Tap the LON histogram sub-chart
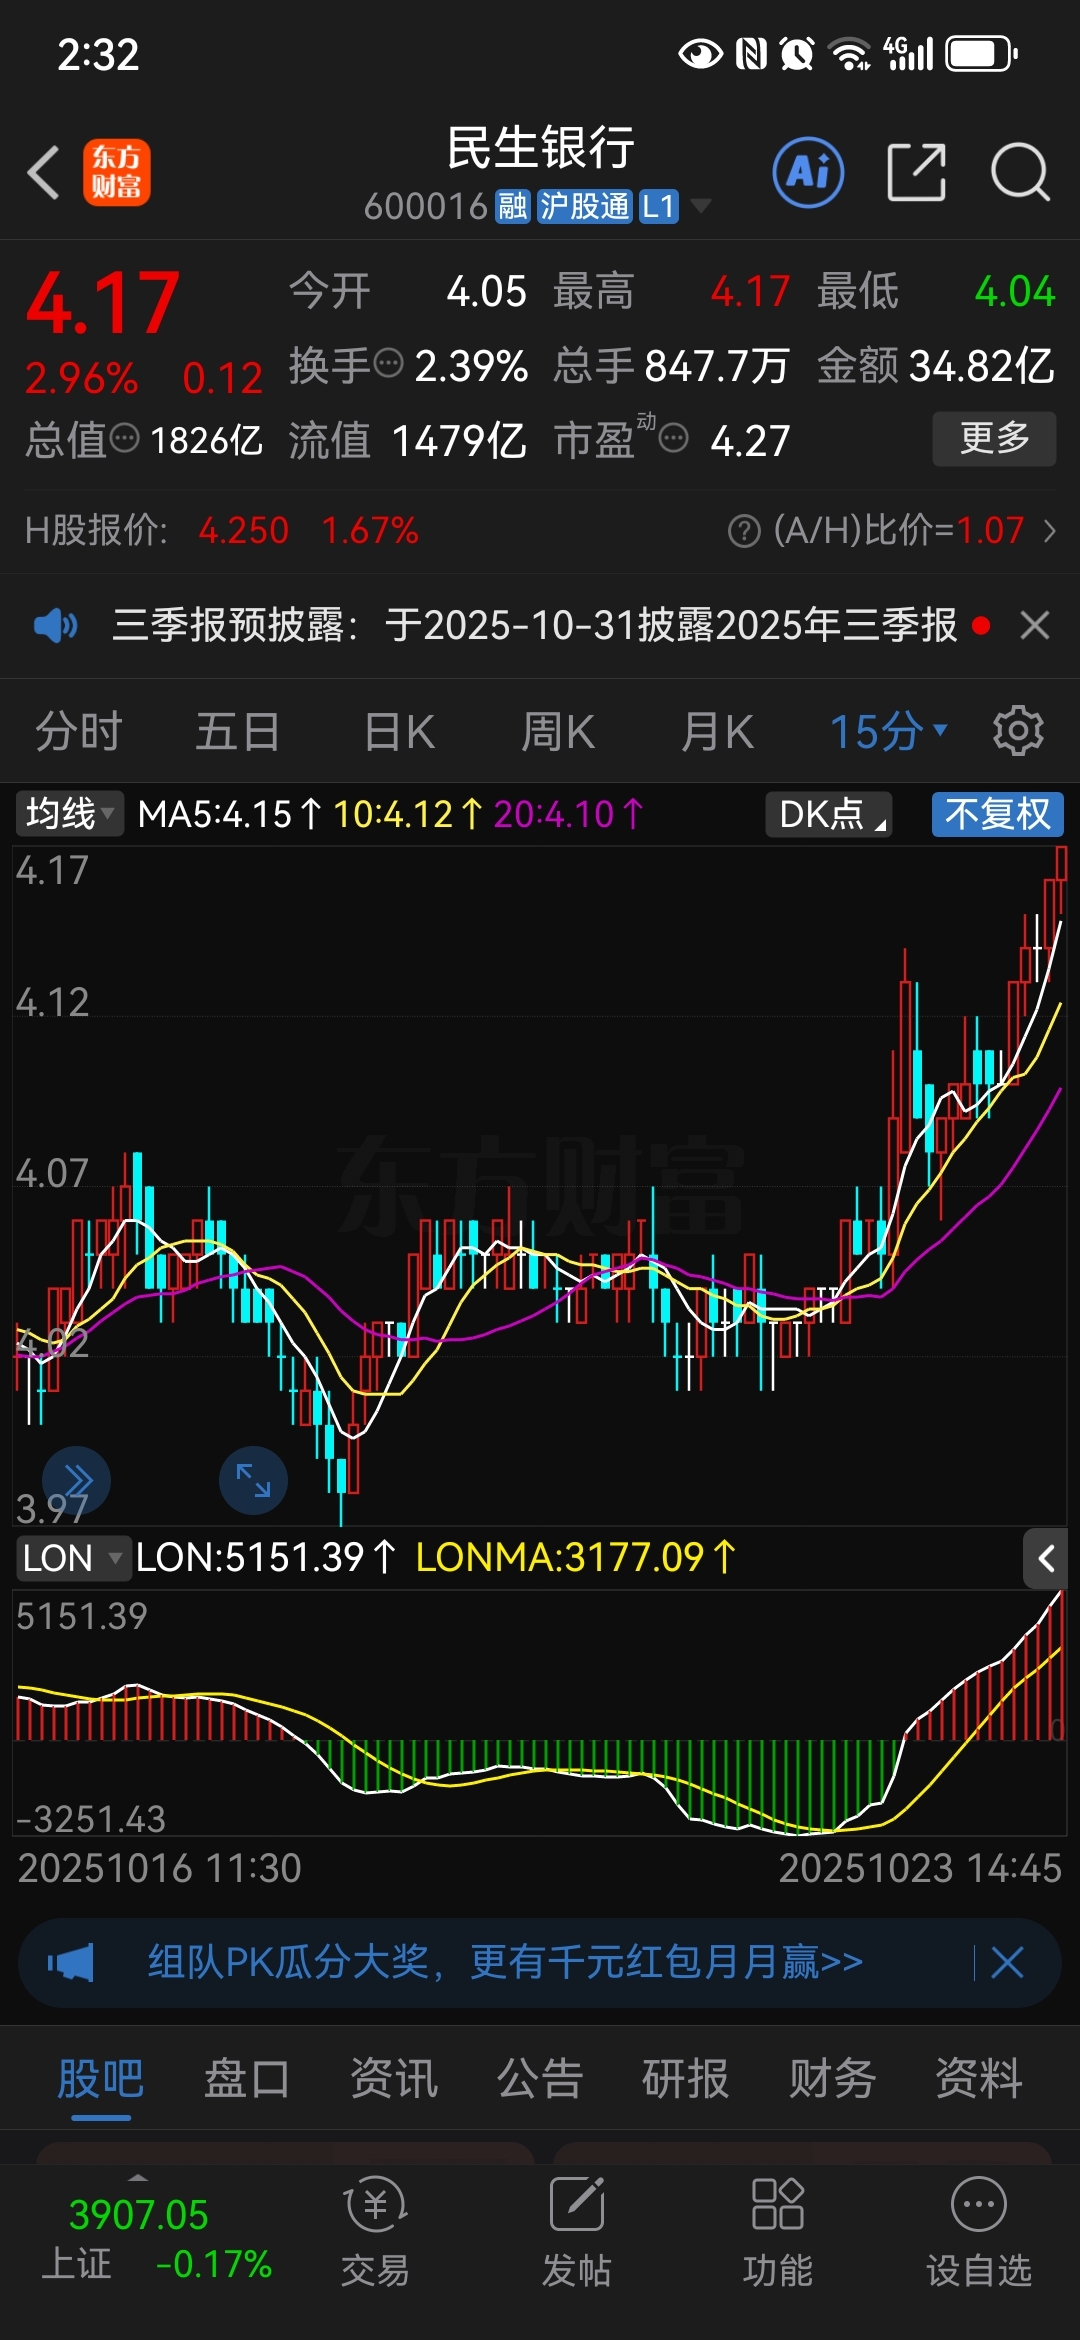The image size is (1080, 2340). (540, 1712)
